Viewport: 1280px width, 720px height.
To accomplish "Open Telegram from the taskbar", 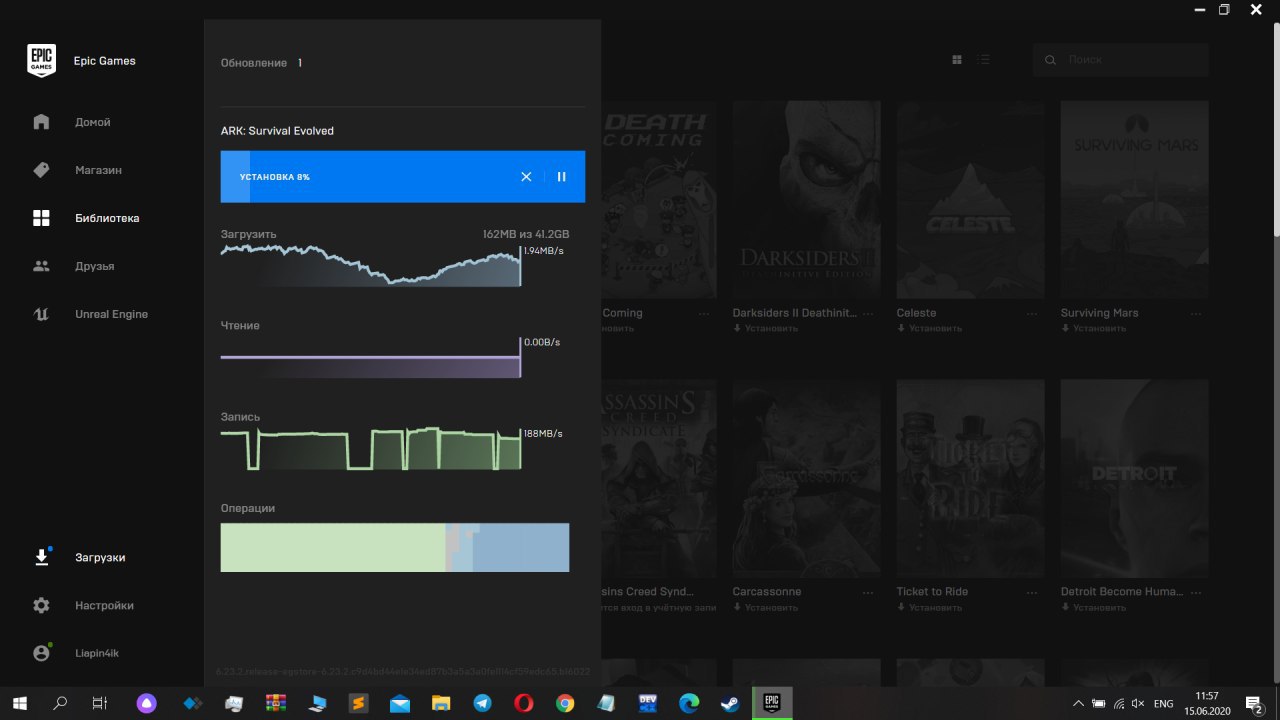I will pyautogui.click(x=482, y=704).
